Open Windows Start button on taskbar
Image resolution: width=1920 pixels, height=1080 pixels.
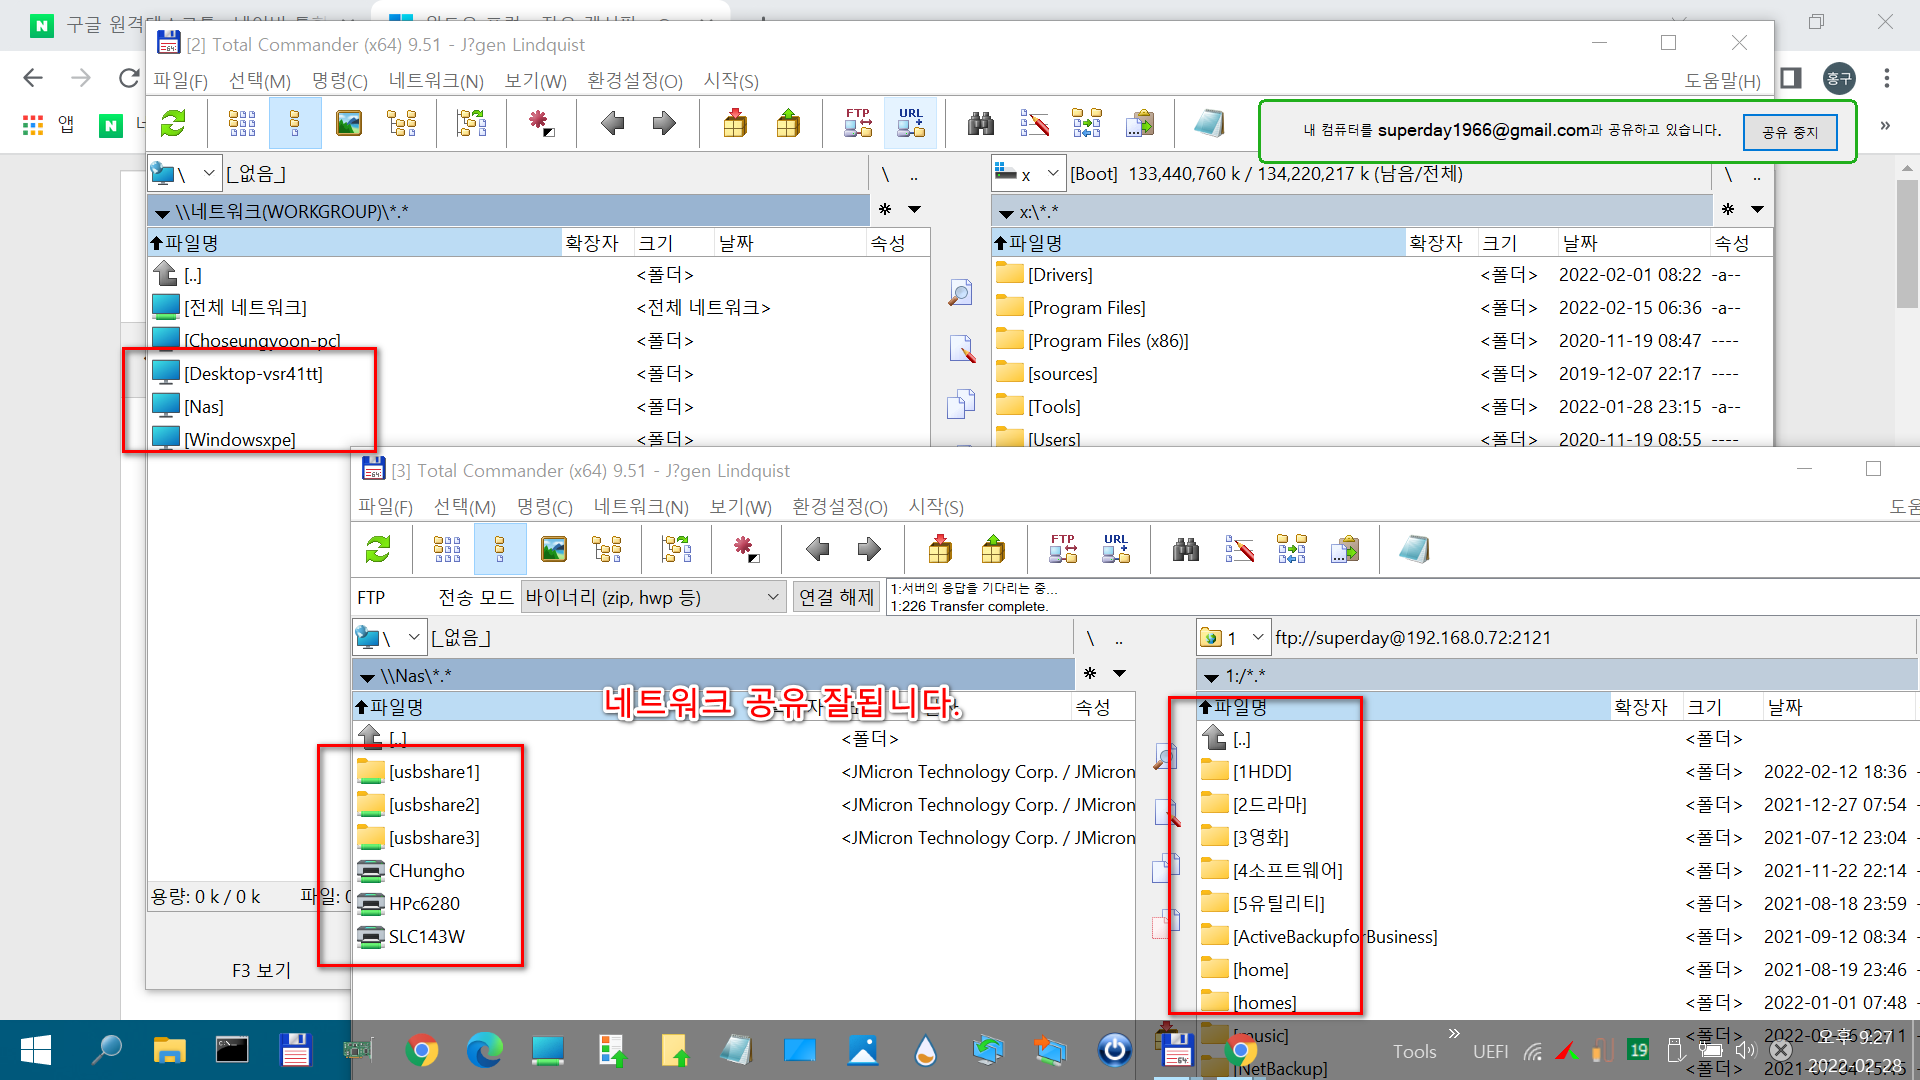coord(35,1050)
